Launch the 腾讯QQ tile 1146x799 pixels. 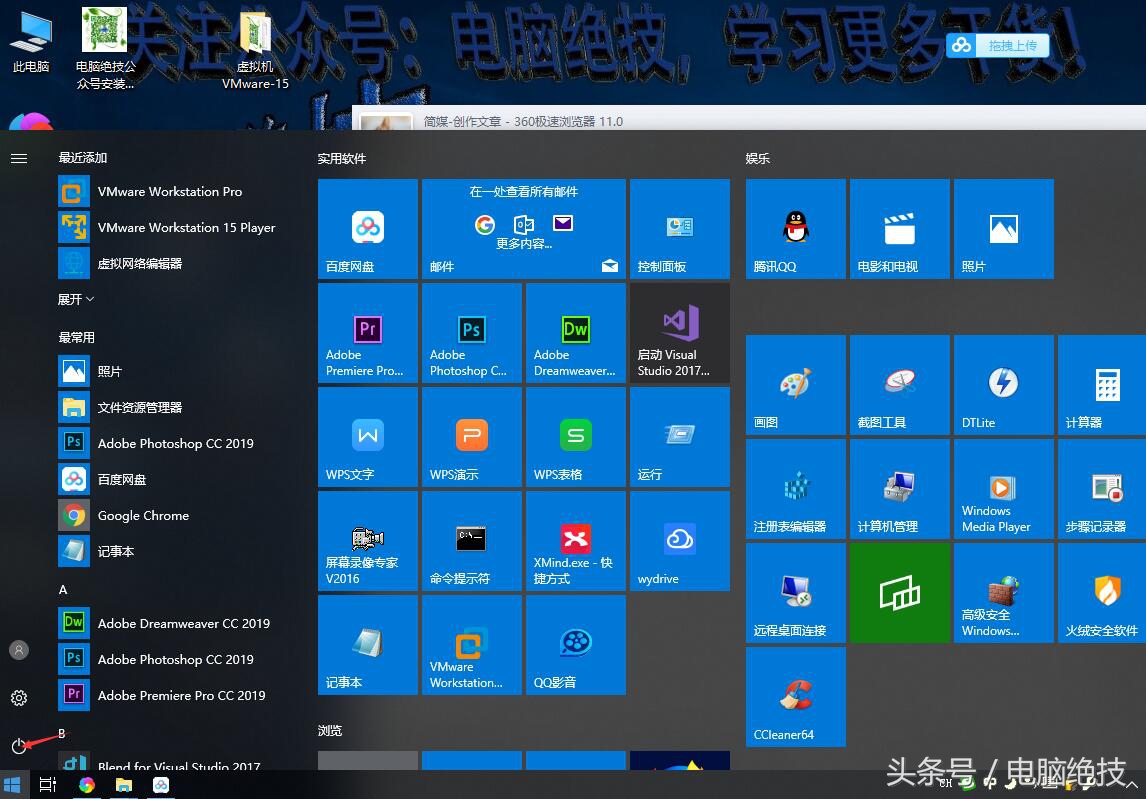click(x=795, y=228)
